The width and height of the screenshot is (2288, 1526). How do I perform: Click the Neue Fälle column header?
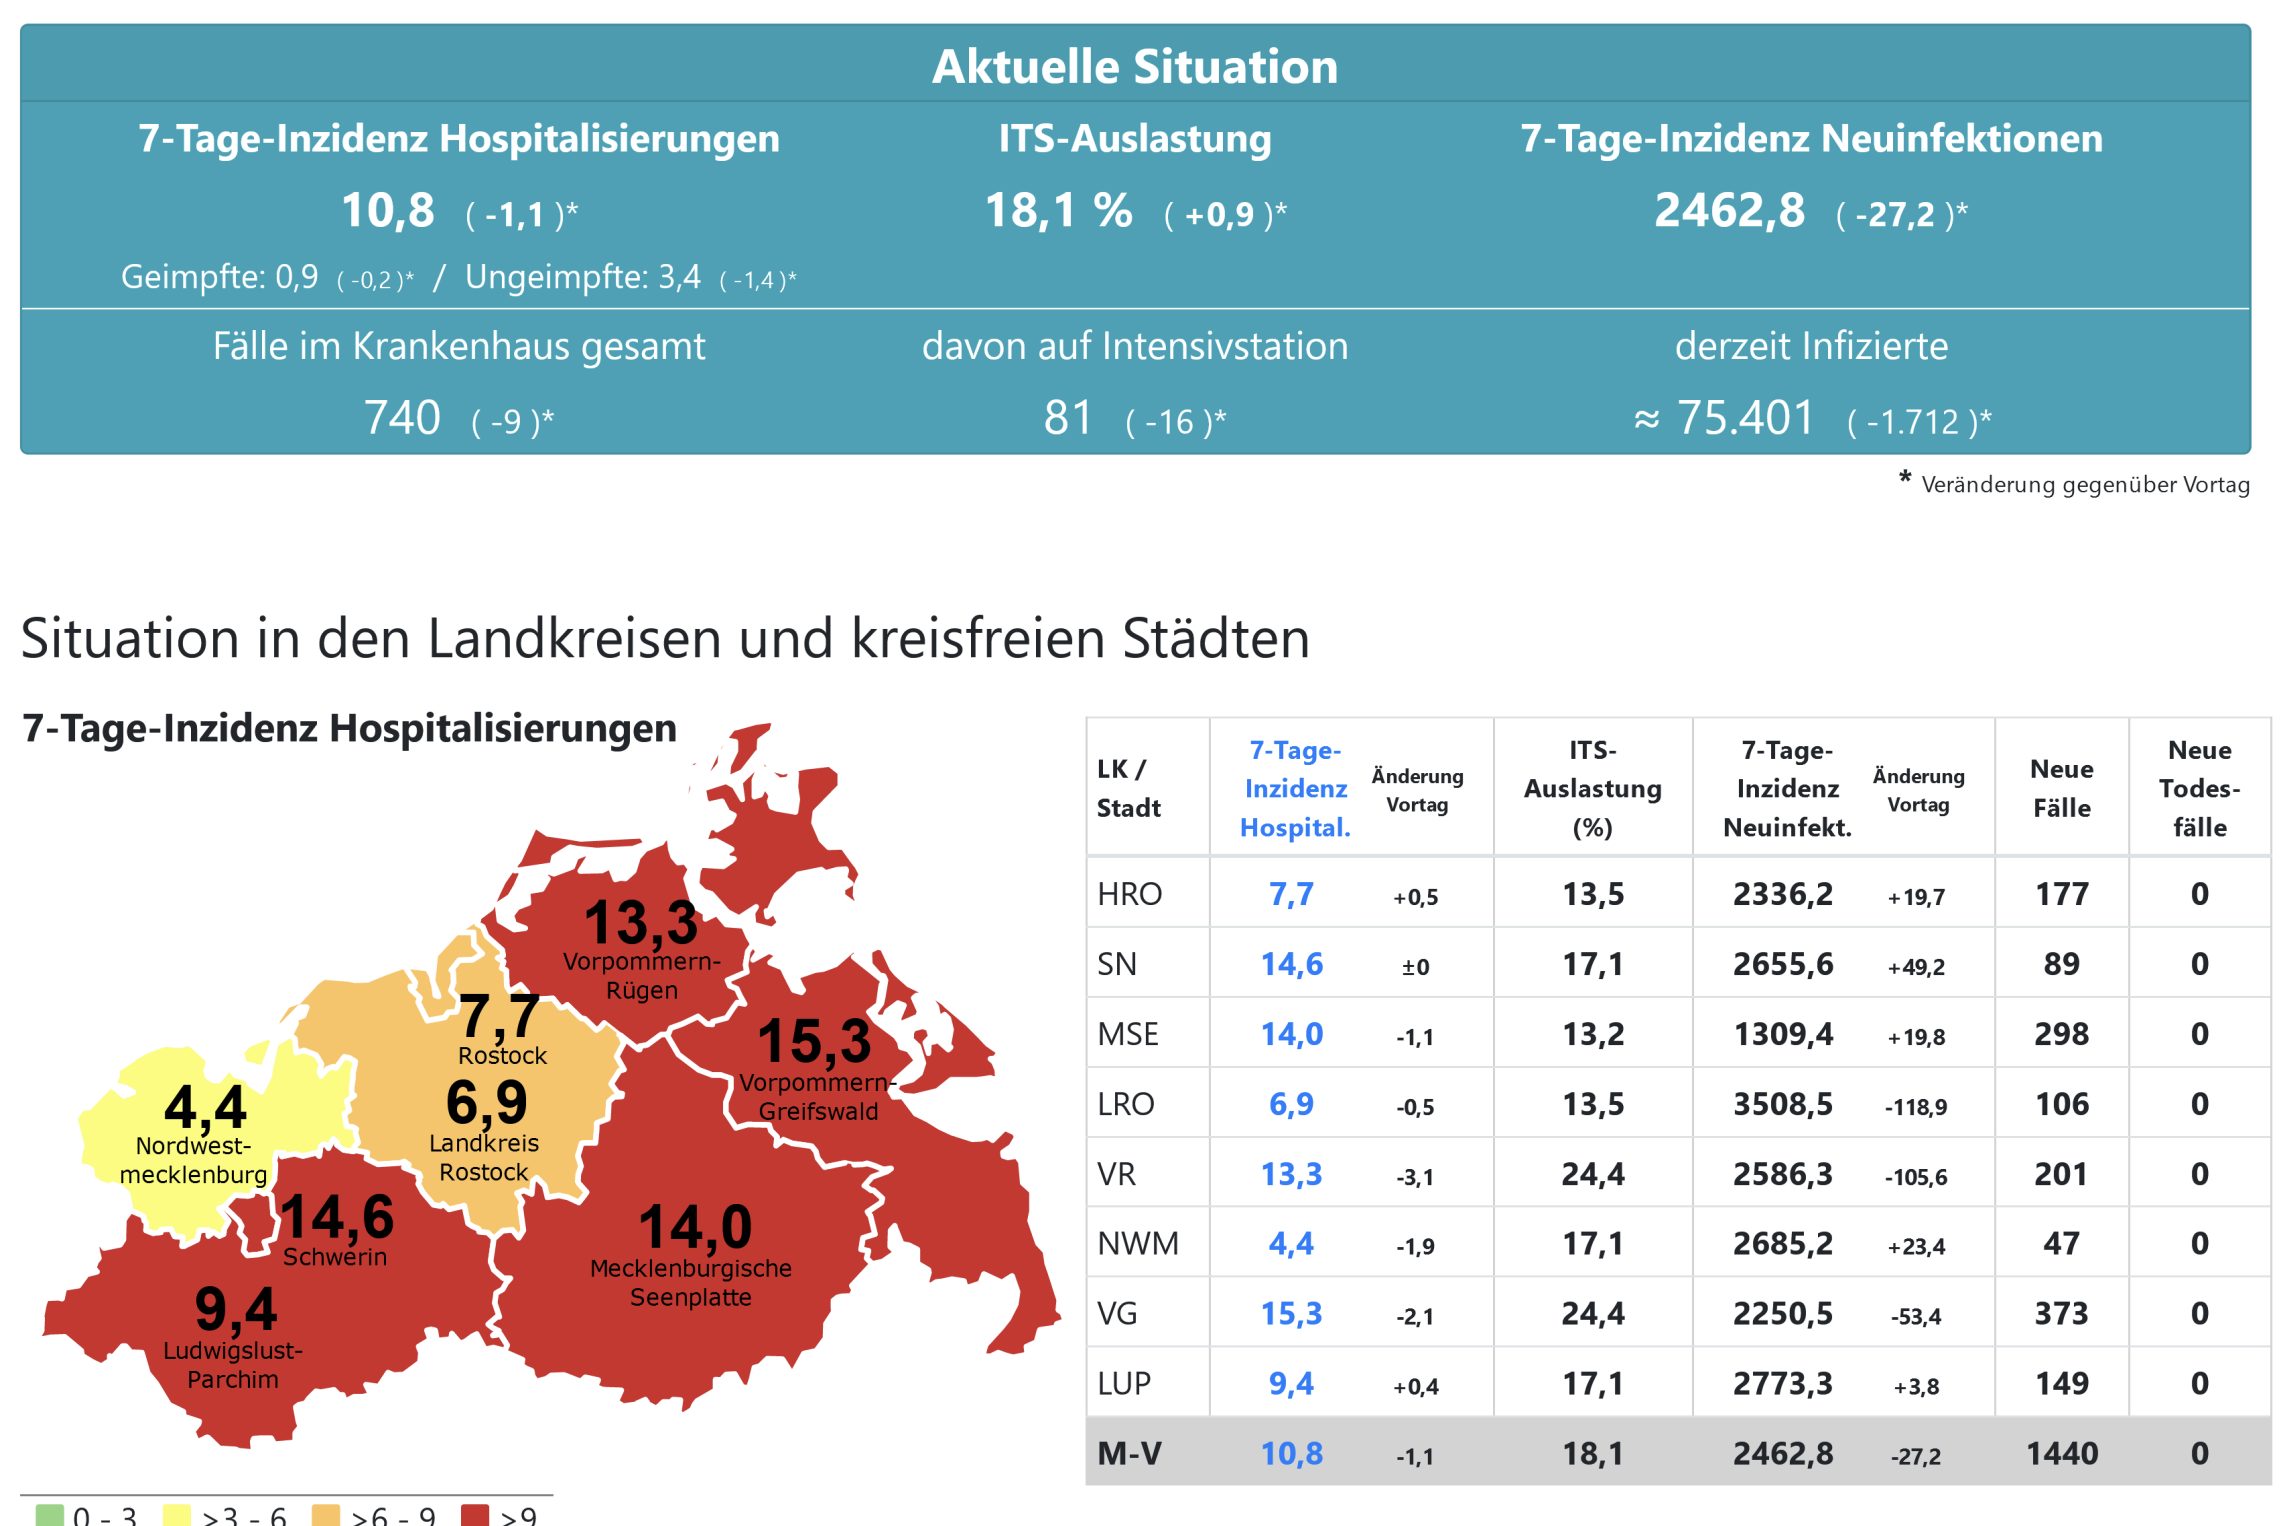(2061, 788)
